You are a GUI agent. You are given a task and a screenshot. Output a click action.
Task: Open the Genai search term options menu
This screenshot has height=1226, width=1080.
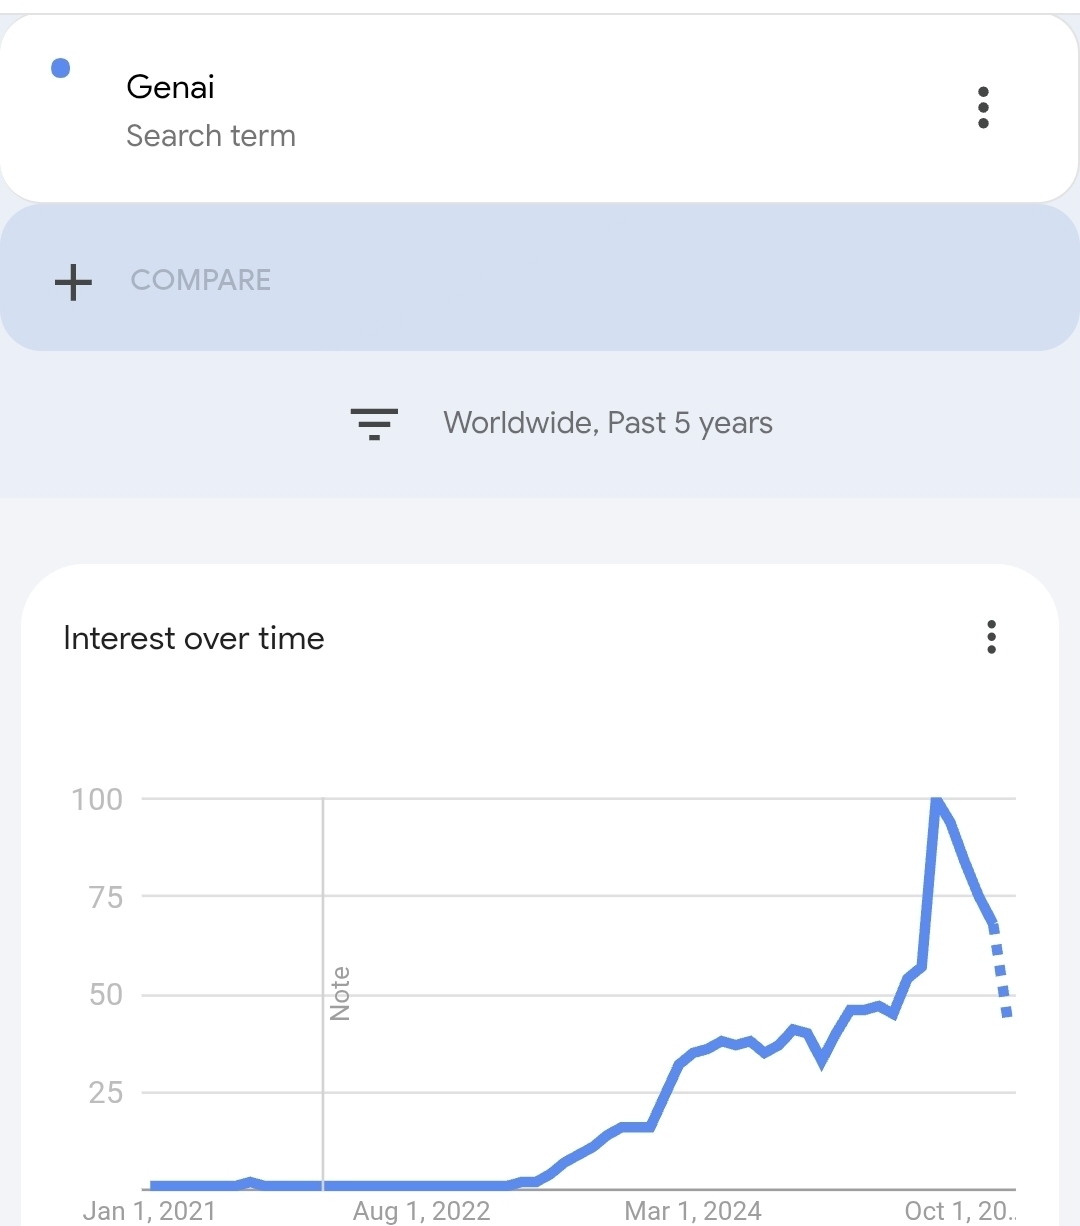pos(983,107)
